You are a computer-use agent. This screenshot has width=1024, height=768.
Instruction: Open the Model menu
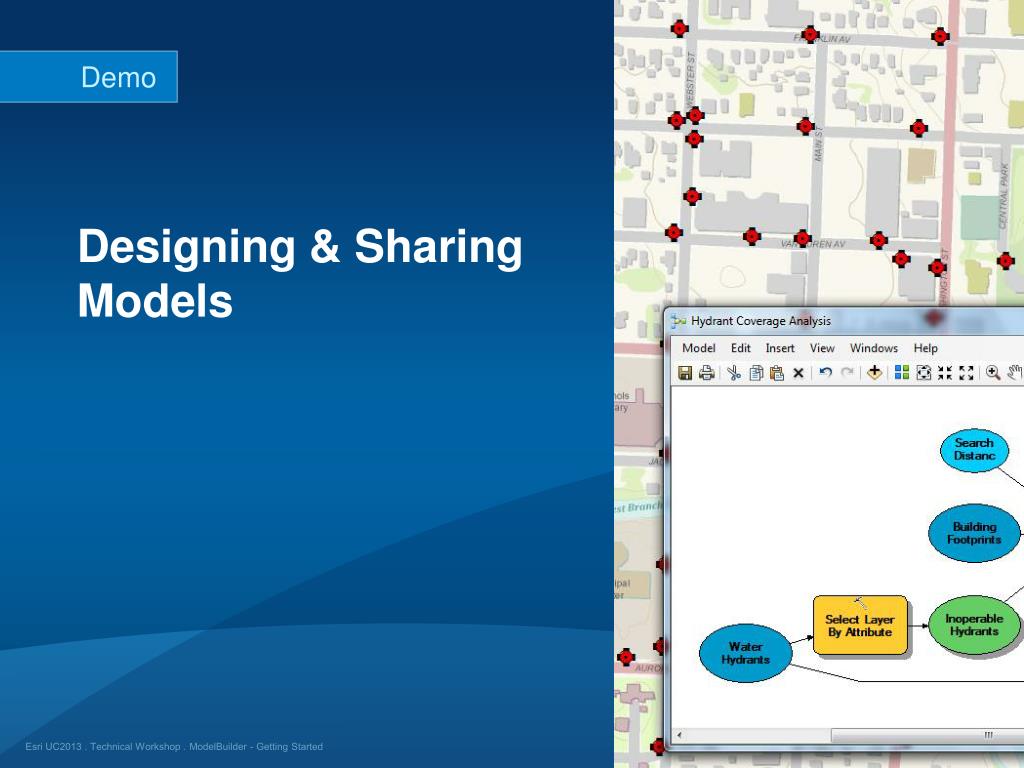[699, 348]
